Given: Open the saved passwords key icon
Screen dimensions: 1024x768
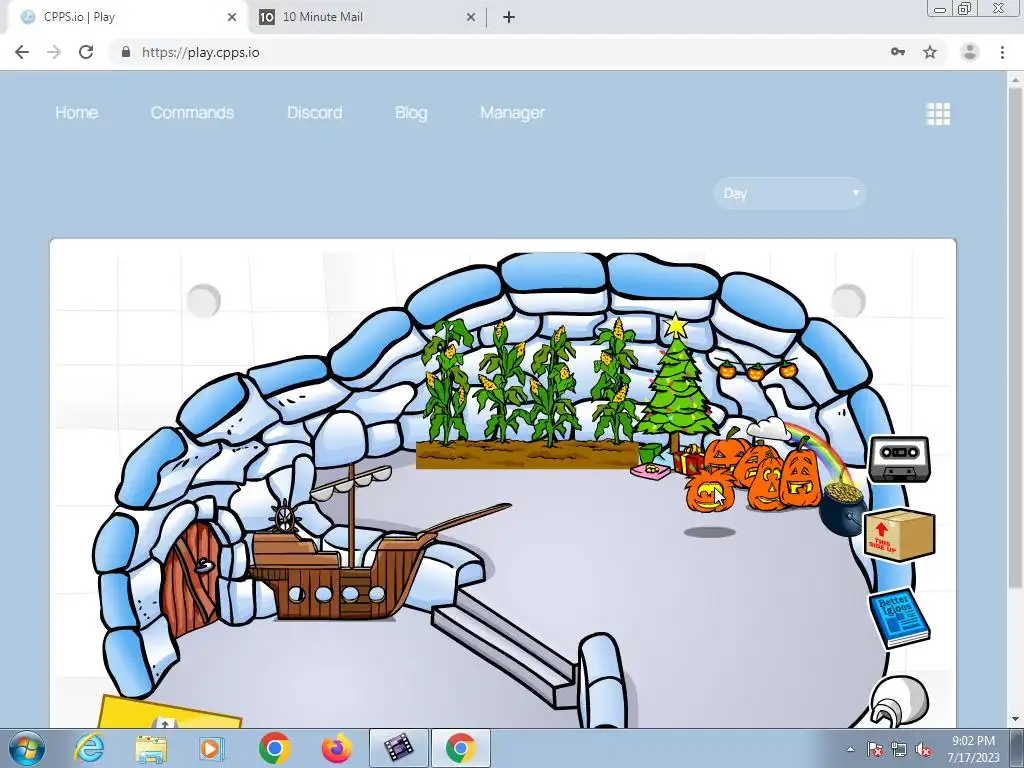Looking at the screenshot, I should [898, 52].
